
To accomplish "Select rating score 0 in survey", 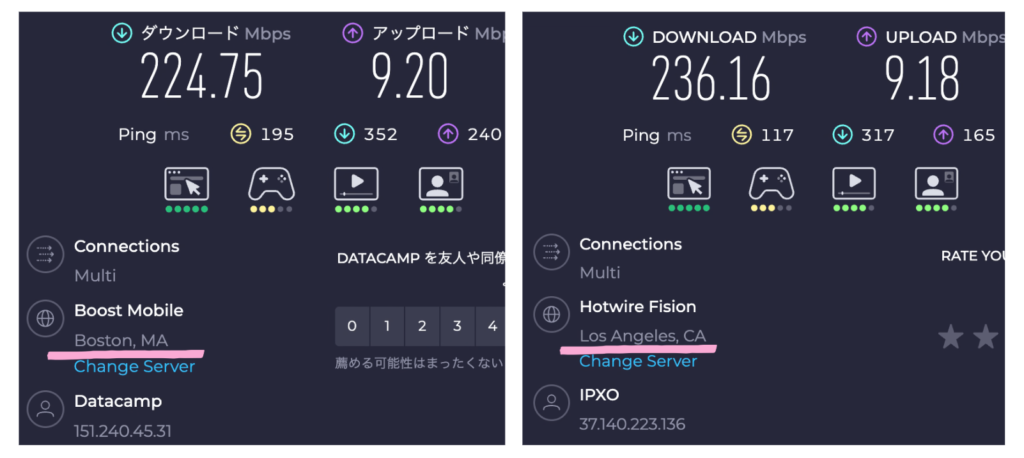I will click(x=351, y=326).
